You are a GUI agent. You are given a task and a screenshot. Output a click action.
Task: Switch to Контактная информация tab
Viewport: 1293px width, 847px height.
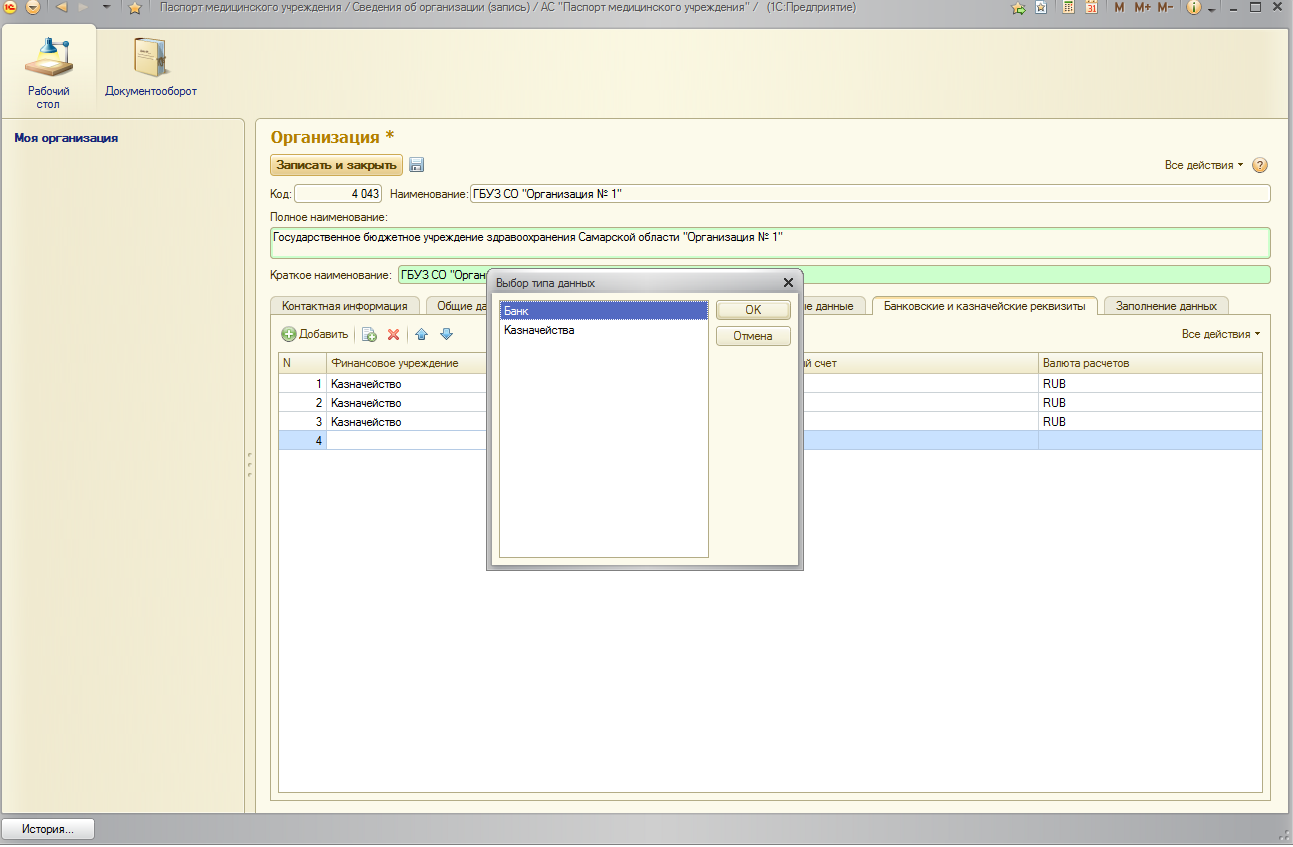344,306
